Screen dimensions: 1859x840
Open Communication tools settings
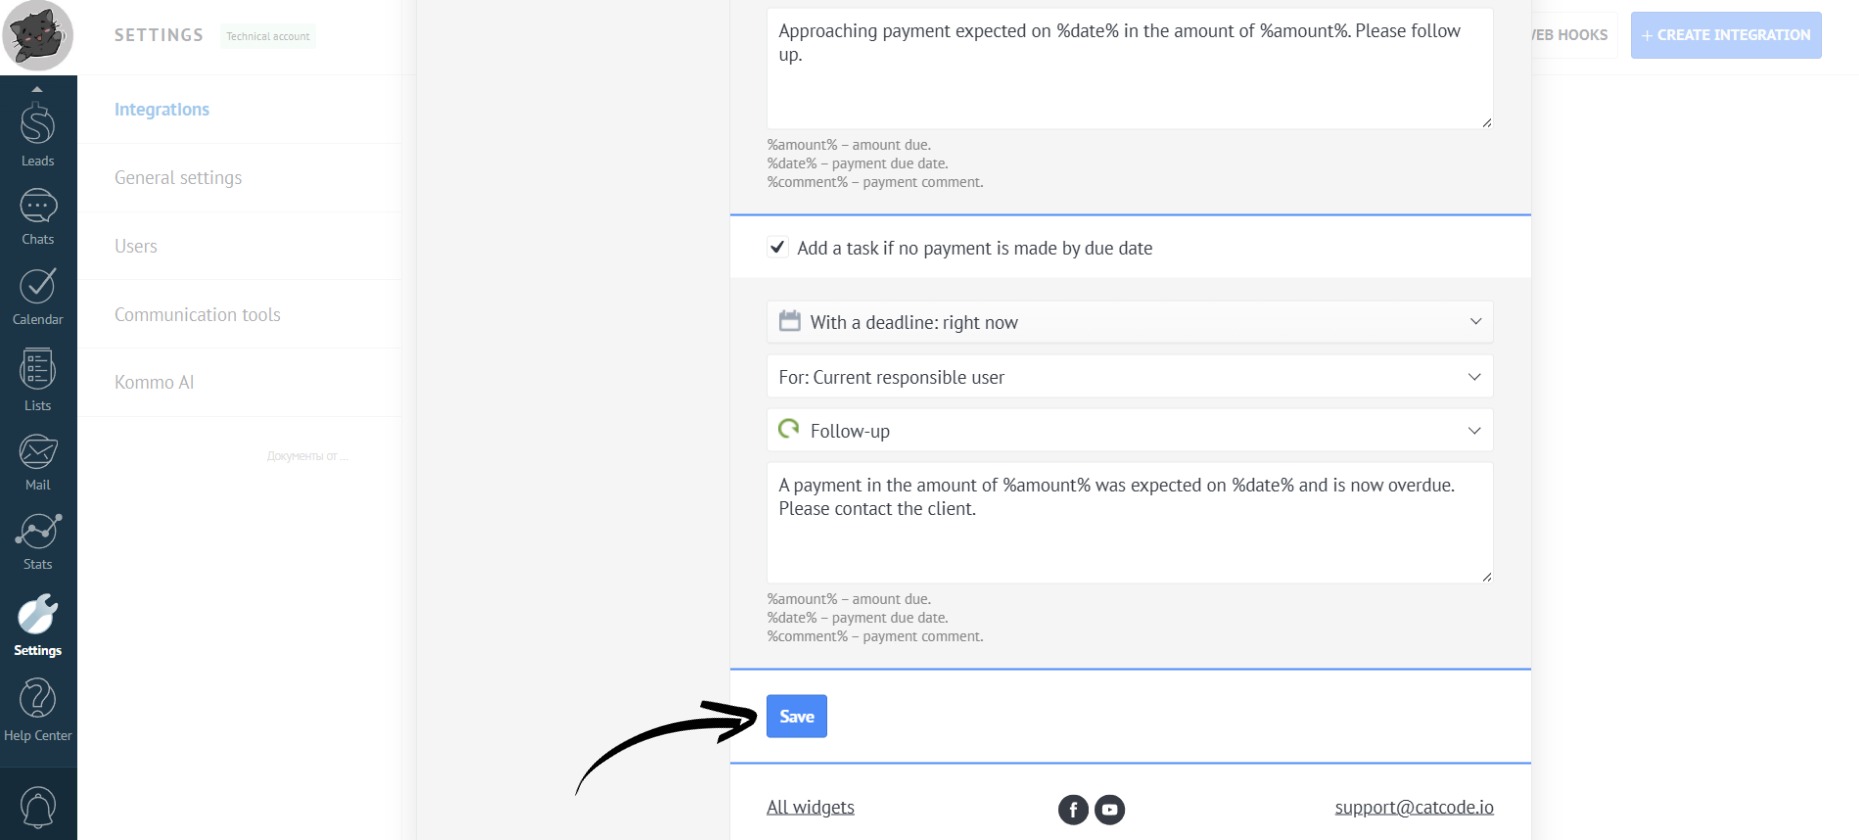pos(197,315)
